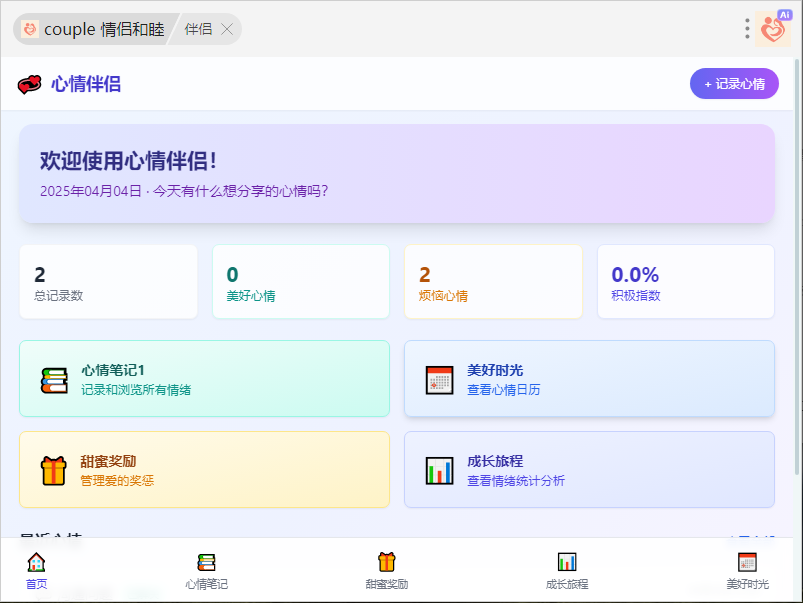Click the 查看情绪统计分析 description
Screen dimensions: 803x603
coord(516,481)
